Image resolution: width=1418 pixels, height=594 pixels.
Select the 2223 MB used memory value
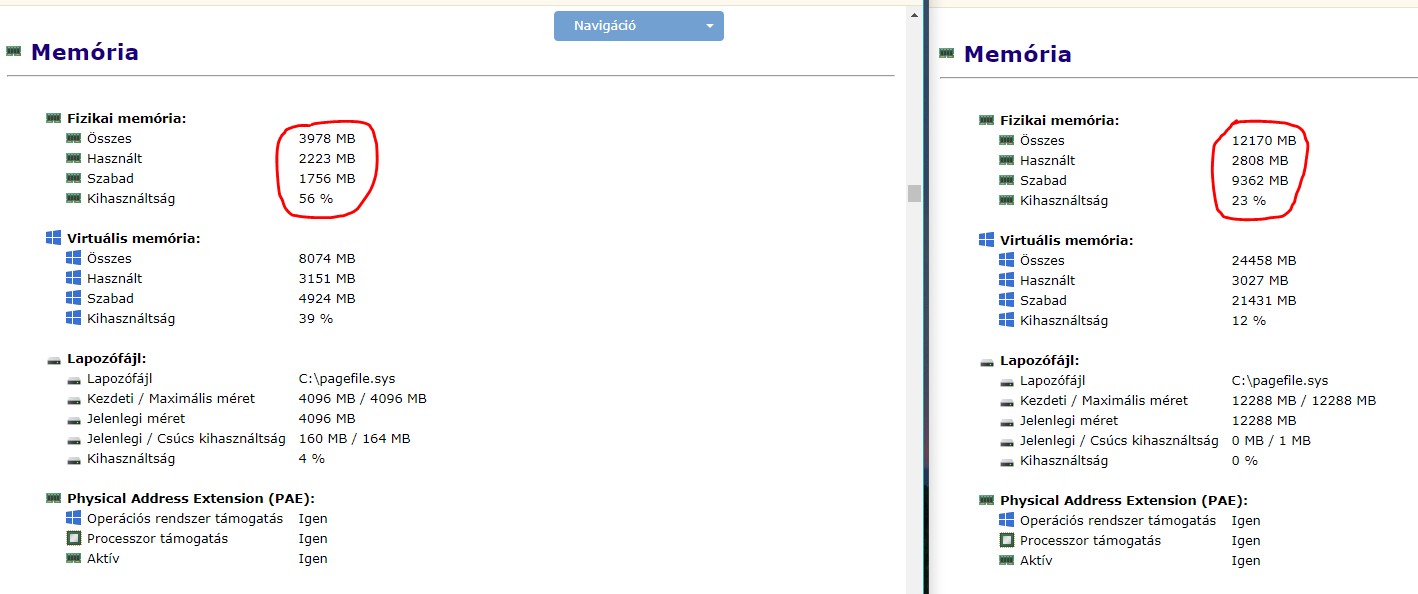click(327, 158)
